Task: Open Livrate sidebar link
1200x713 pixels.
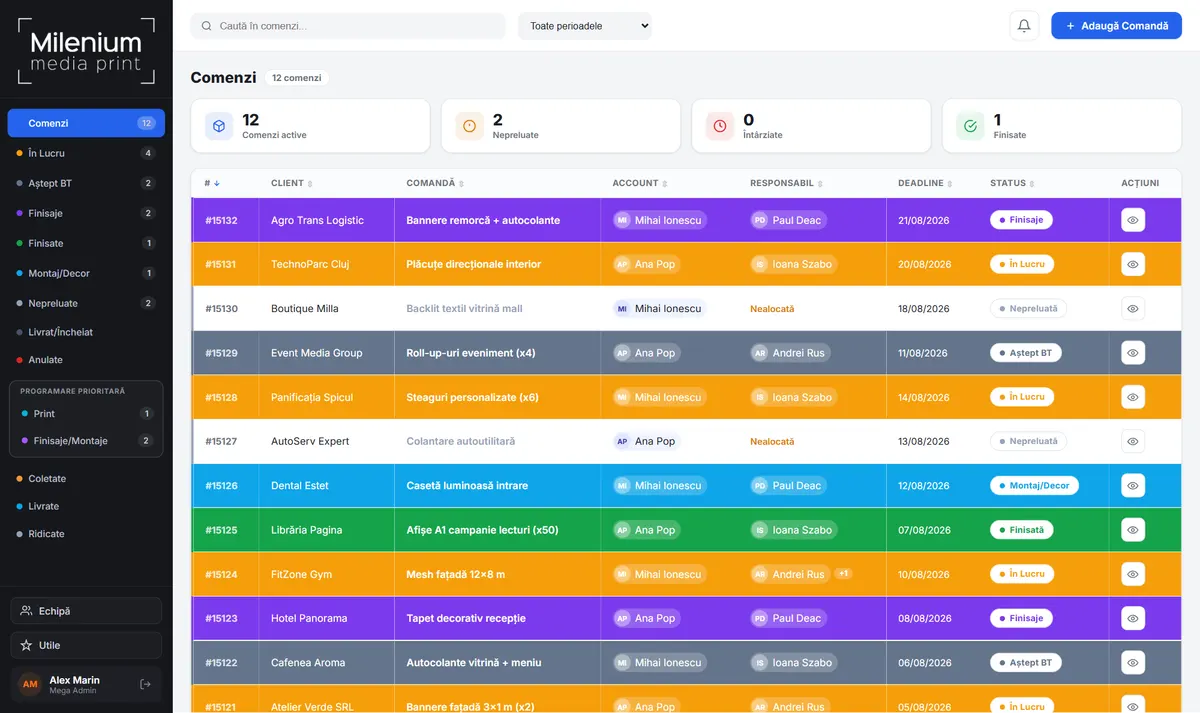Action: [86, 506]
